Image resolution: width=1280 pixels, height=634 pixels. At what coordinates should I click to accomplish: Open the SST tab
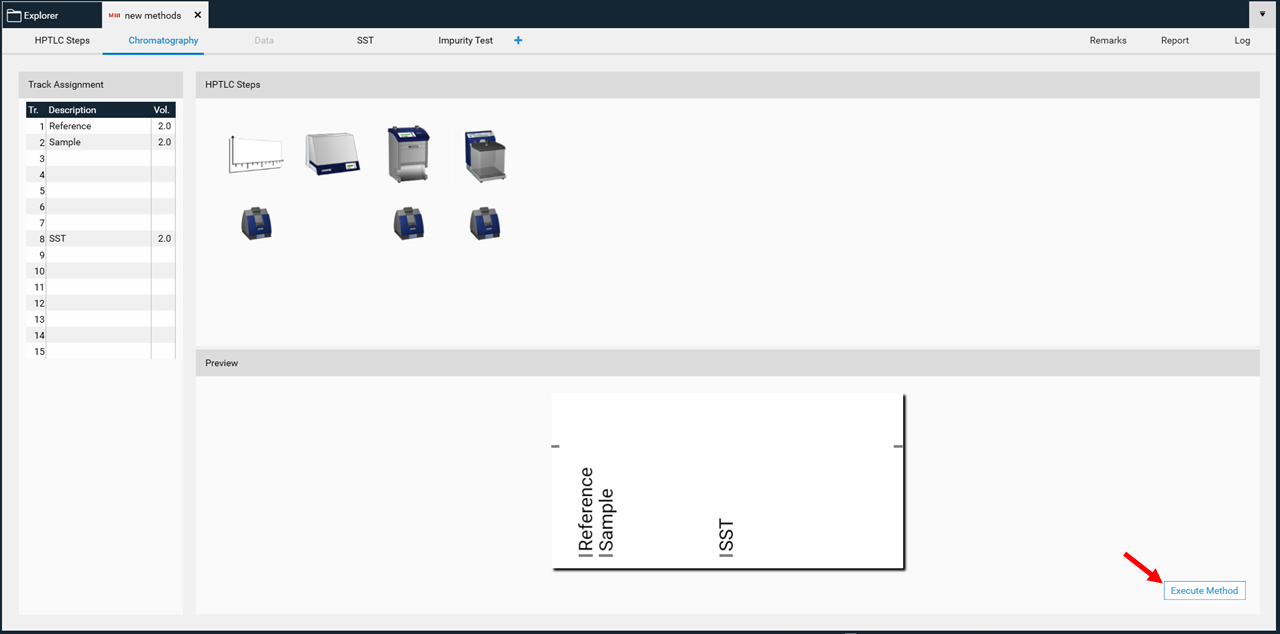365,41
